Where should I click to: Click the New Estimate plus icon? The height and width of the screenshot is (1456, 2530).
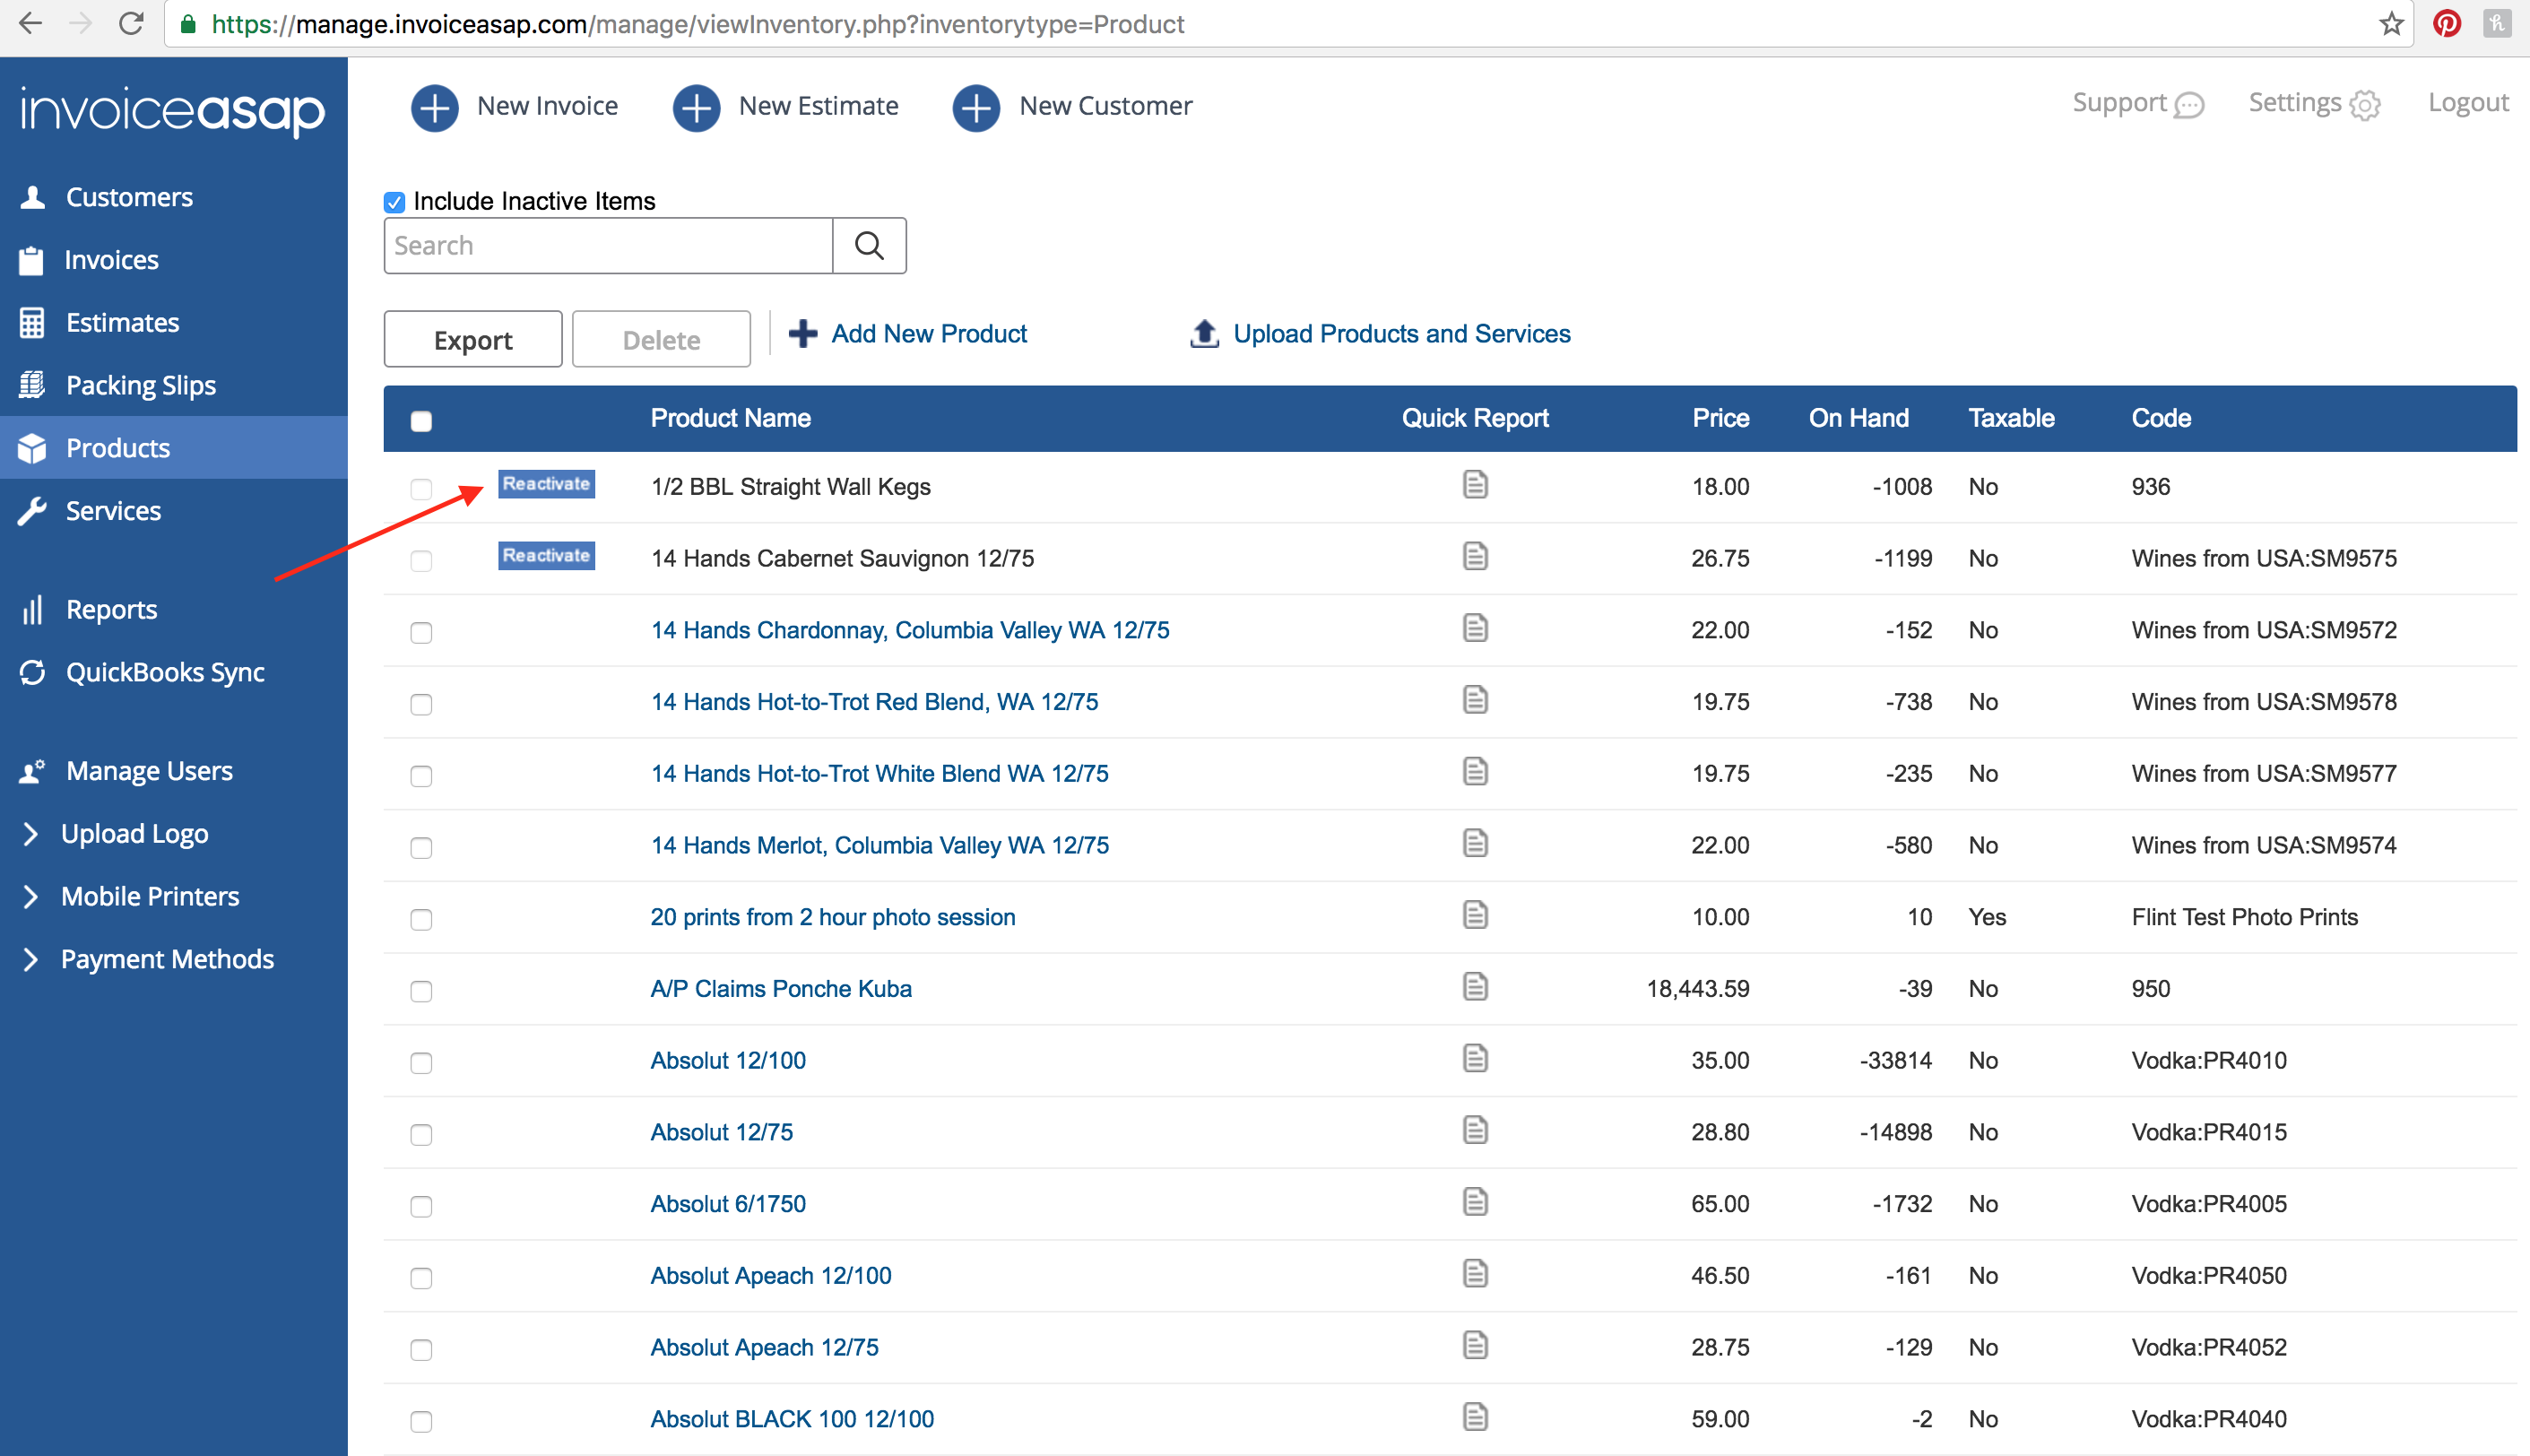[696, 107]
